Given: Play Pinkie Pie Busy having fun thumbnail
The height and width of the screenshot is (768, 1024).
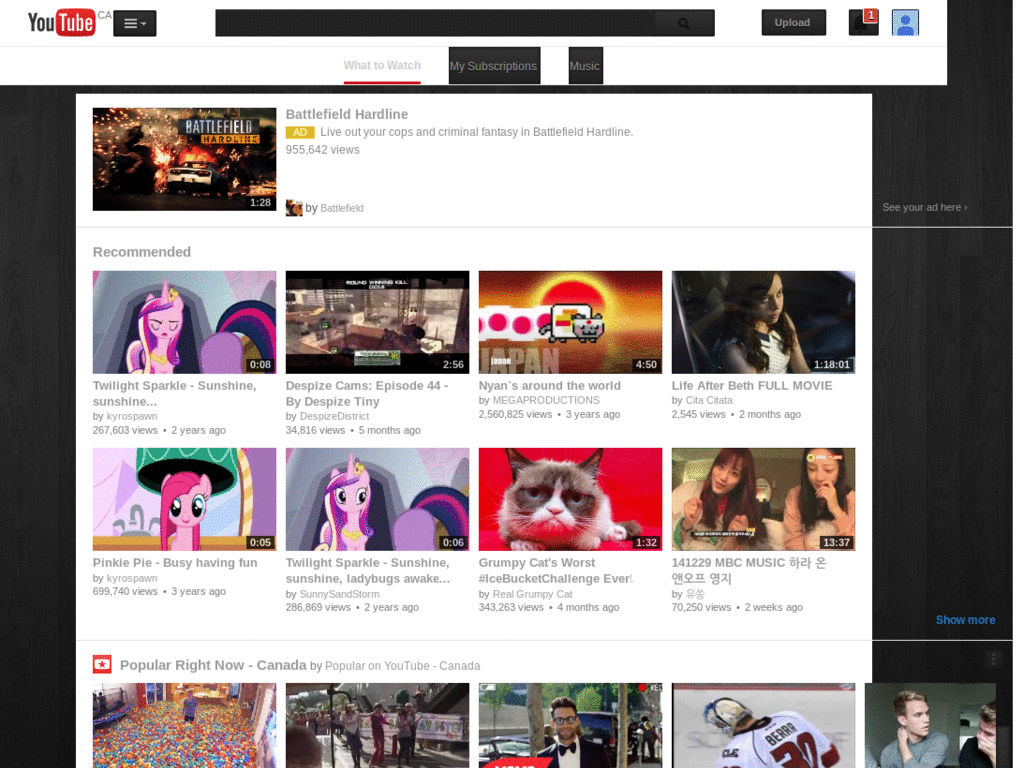Looking at the screenshot, I should [184, 499].
